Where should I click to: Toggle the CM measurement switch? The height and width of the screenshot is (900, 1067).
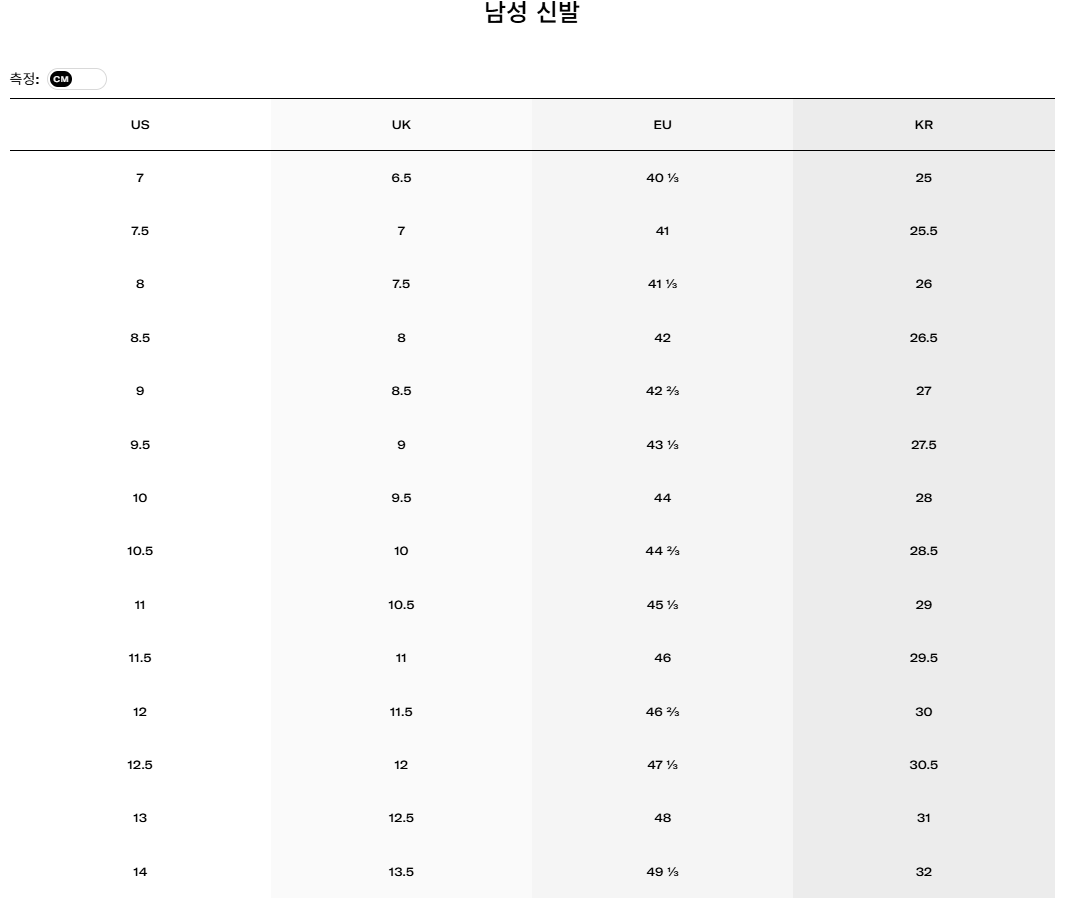click(77, 79)
